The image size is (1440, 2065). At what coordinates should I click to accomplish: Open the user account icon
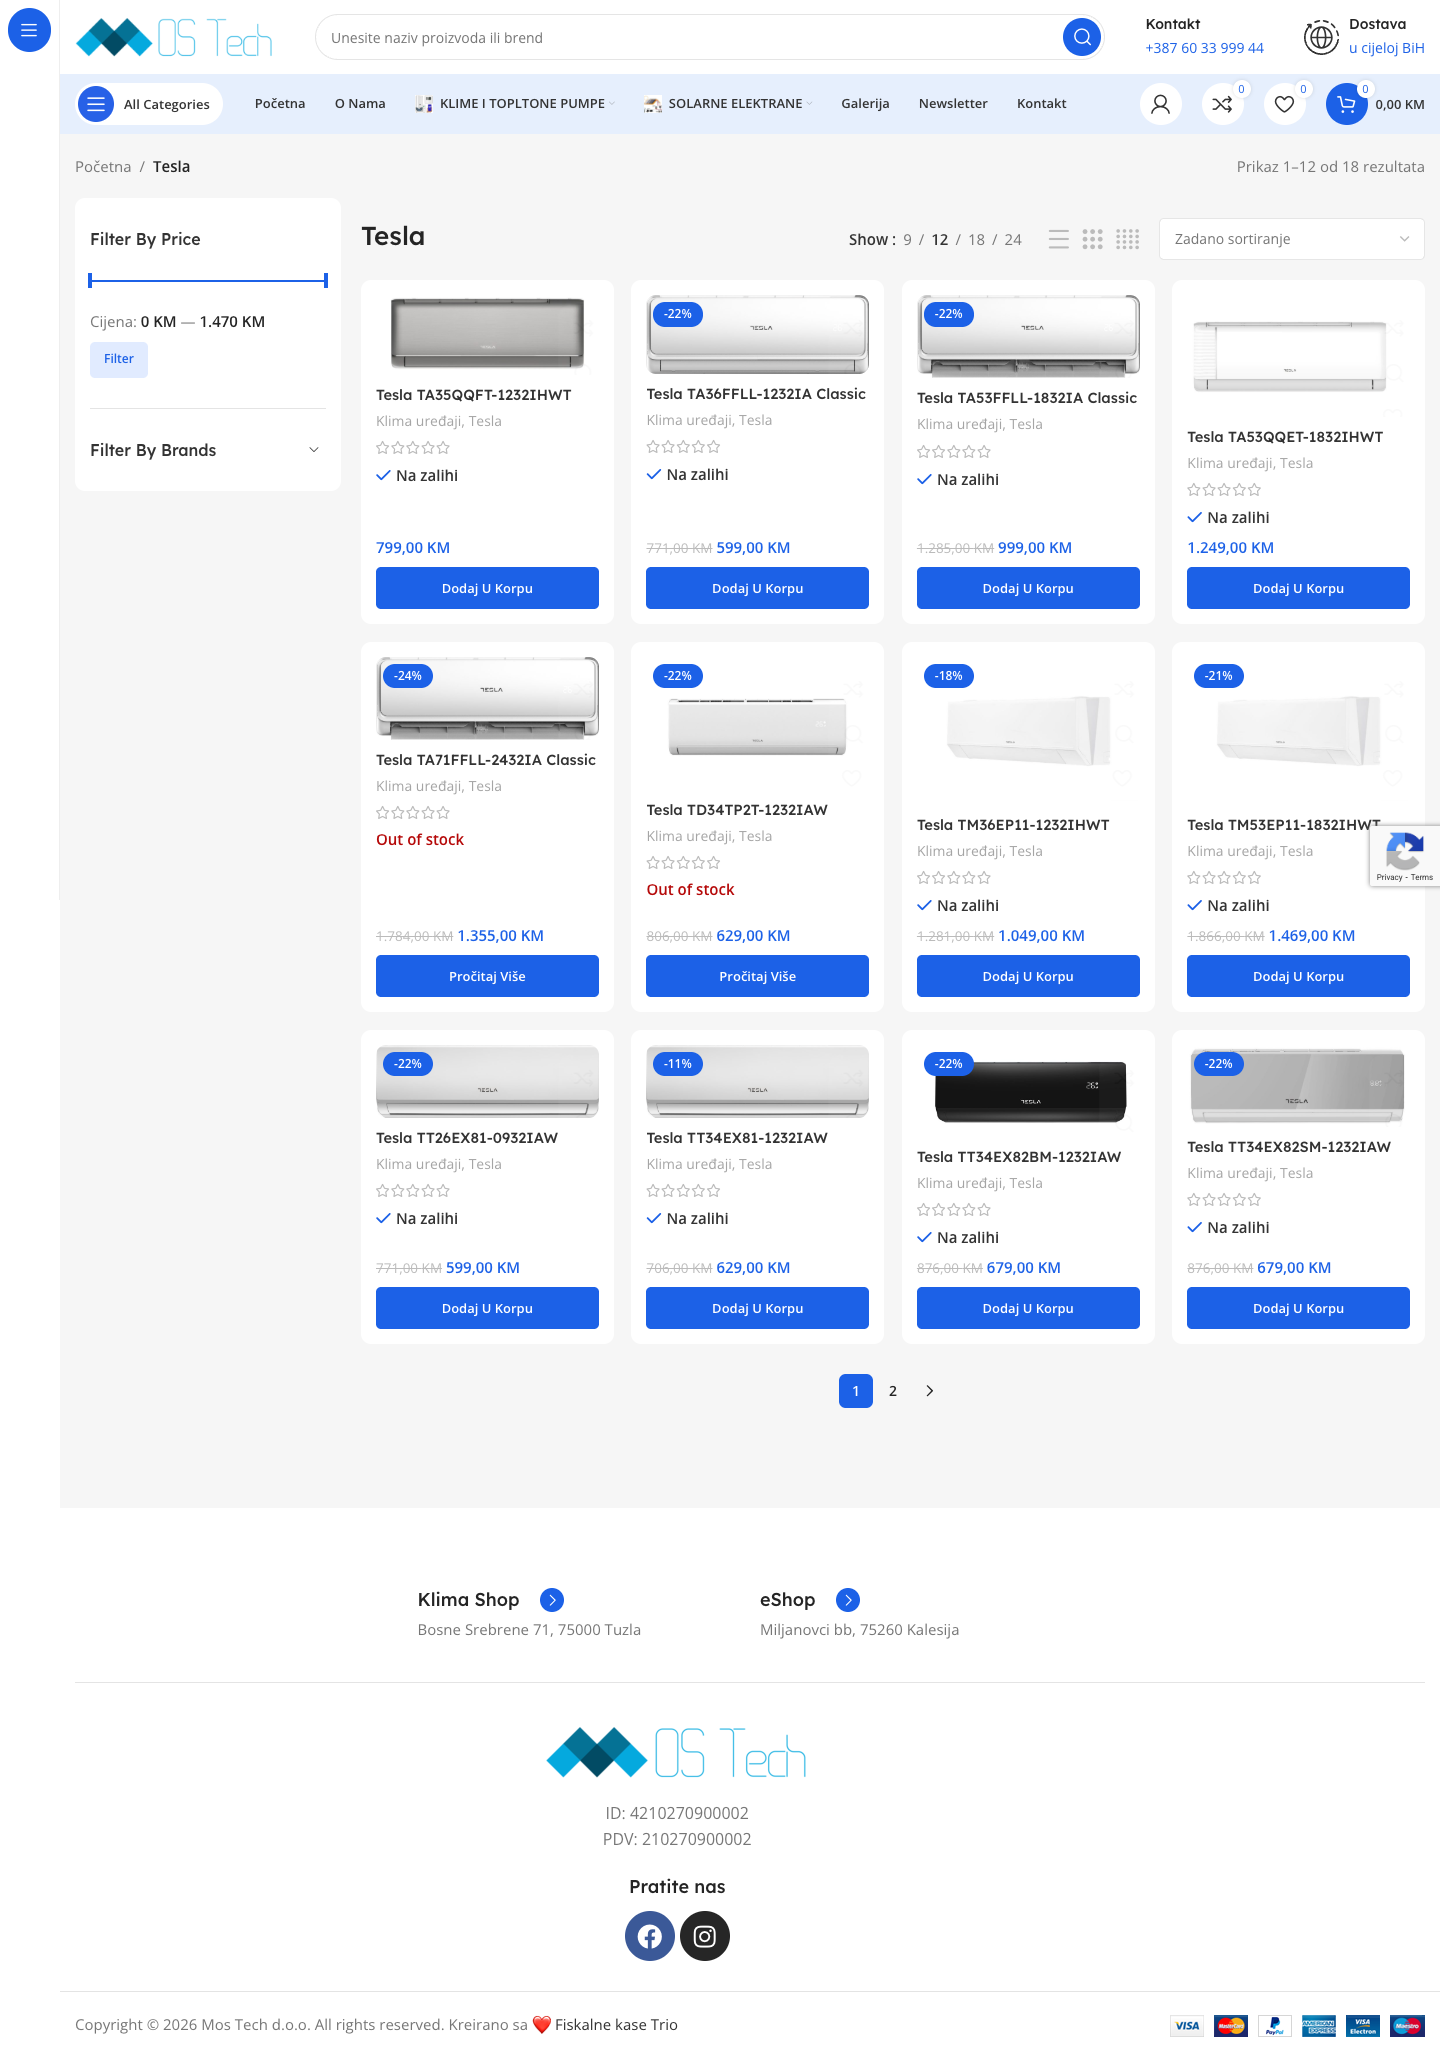(x=1160, y=104)
